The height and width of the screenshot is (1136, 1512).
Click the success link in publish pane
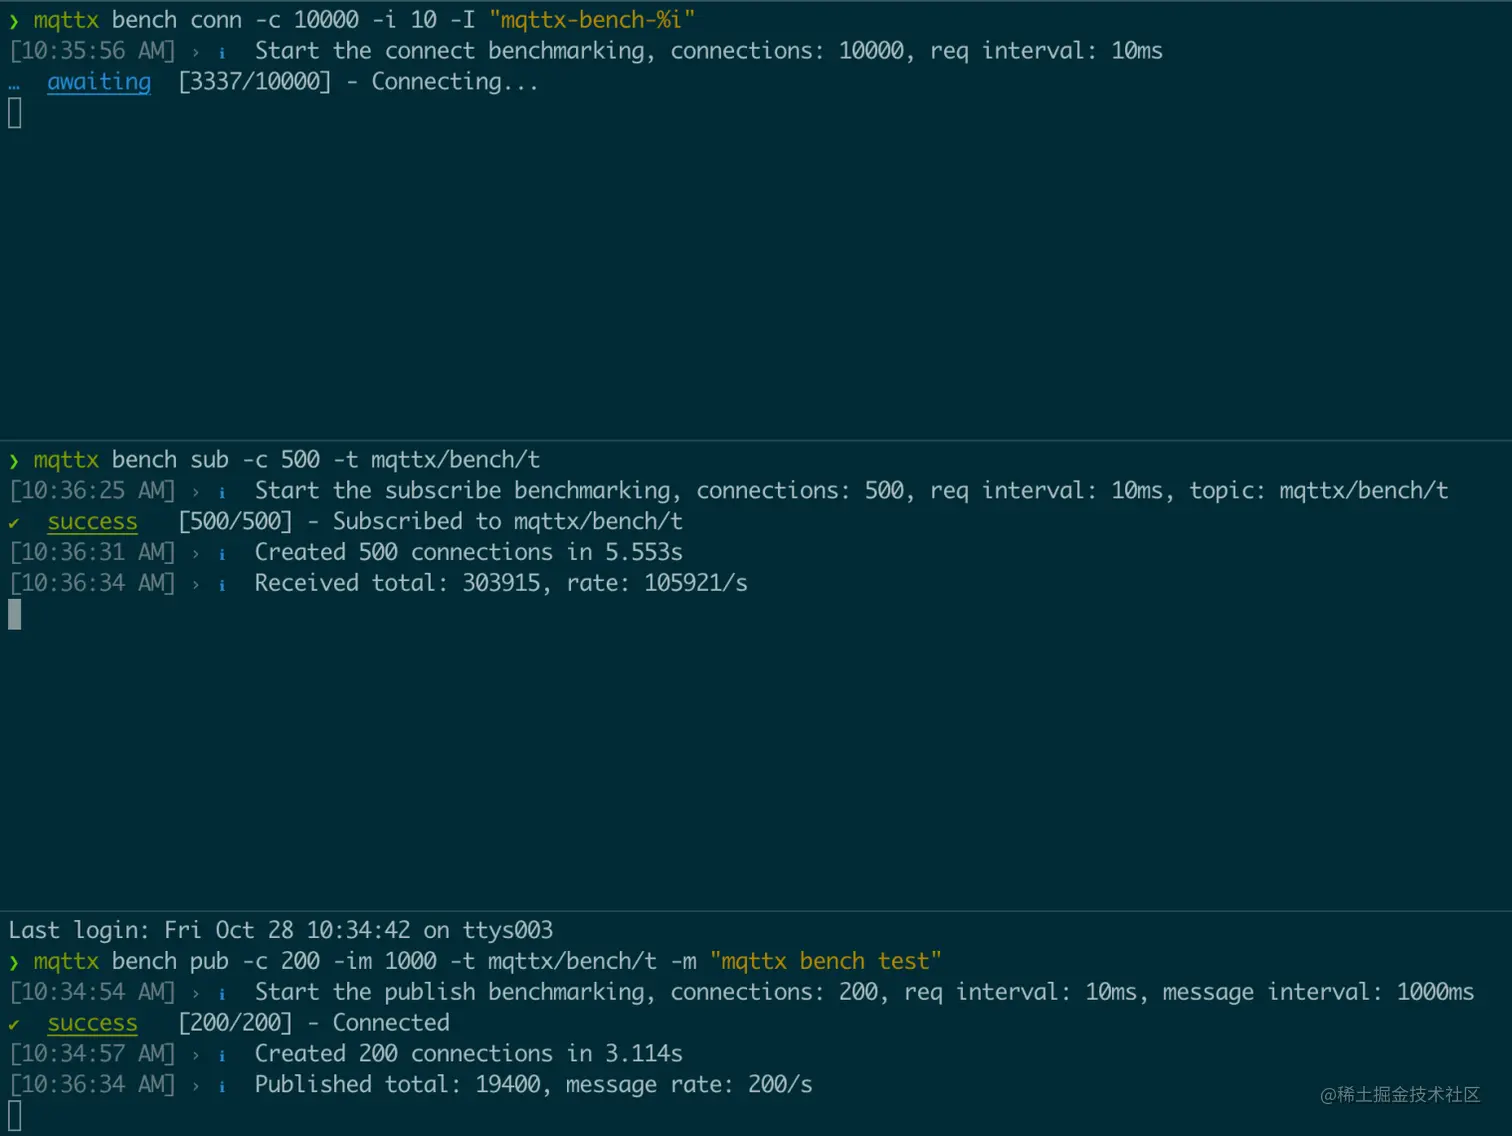coord(92,1022)
